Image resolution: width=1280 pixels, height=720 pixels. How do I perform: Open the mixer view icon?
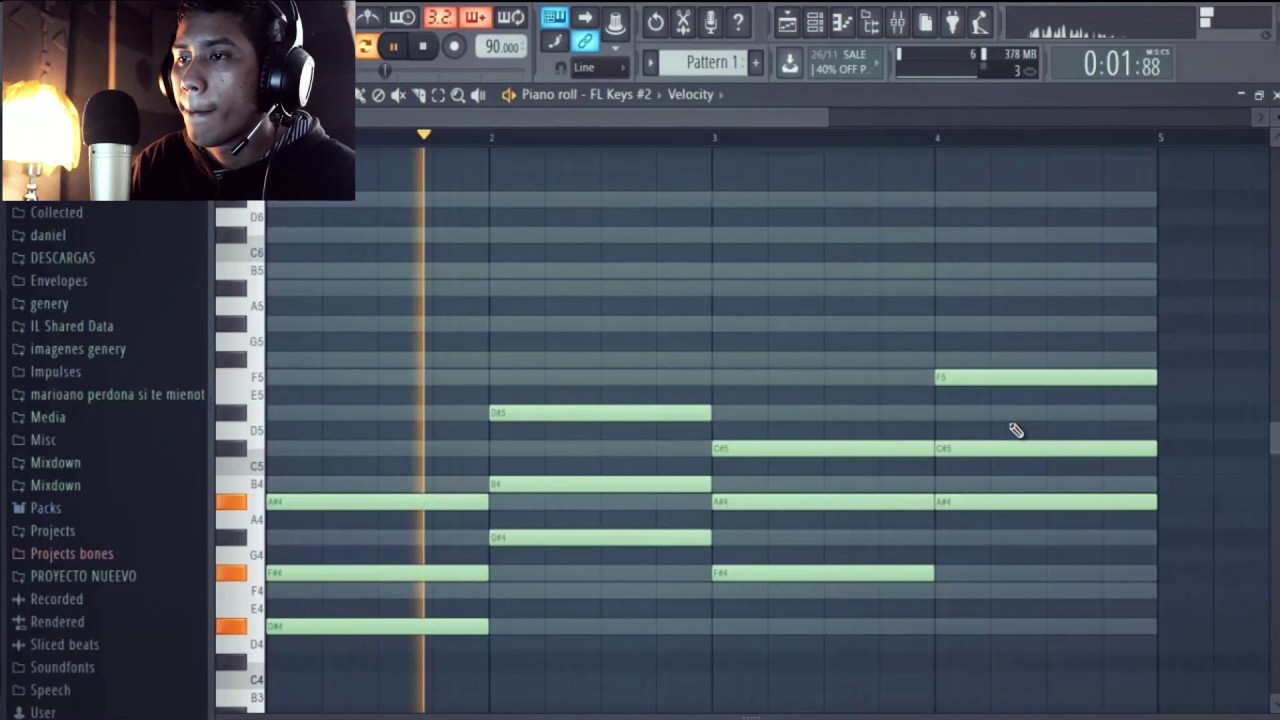(x=897, y=21)
